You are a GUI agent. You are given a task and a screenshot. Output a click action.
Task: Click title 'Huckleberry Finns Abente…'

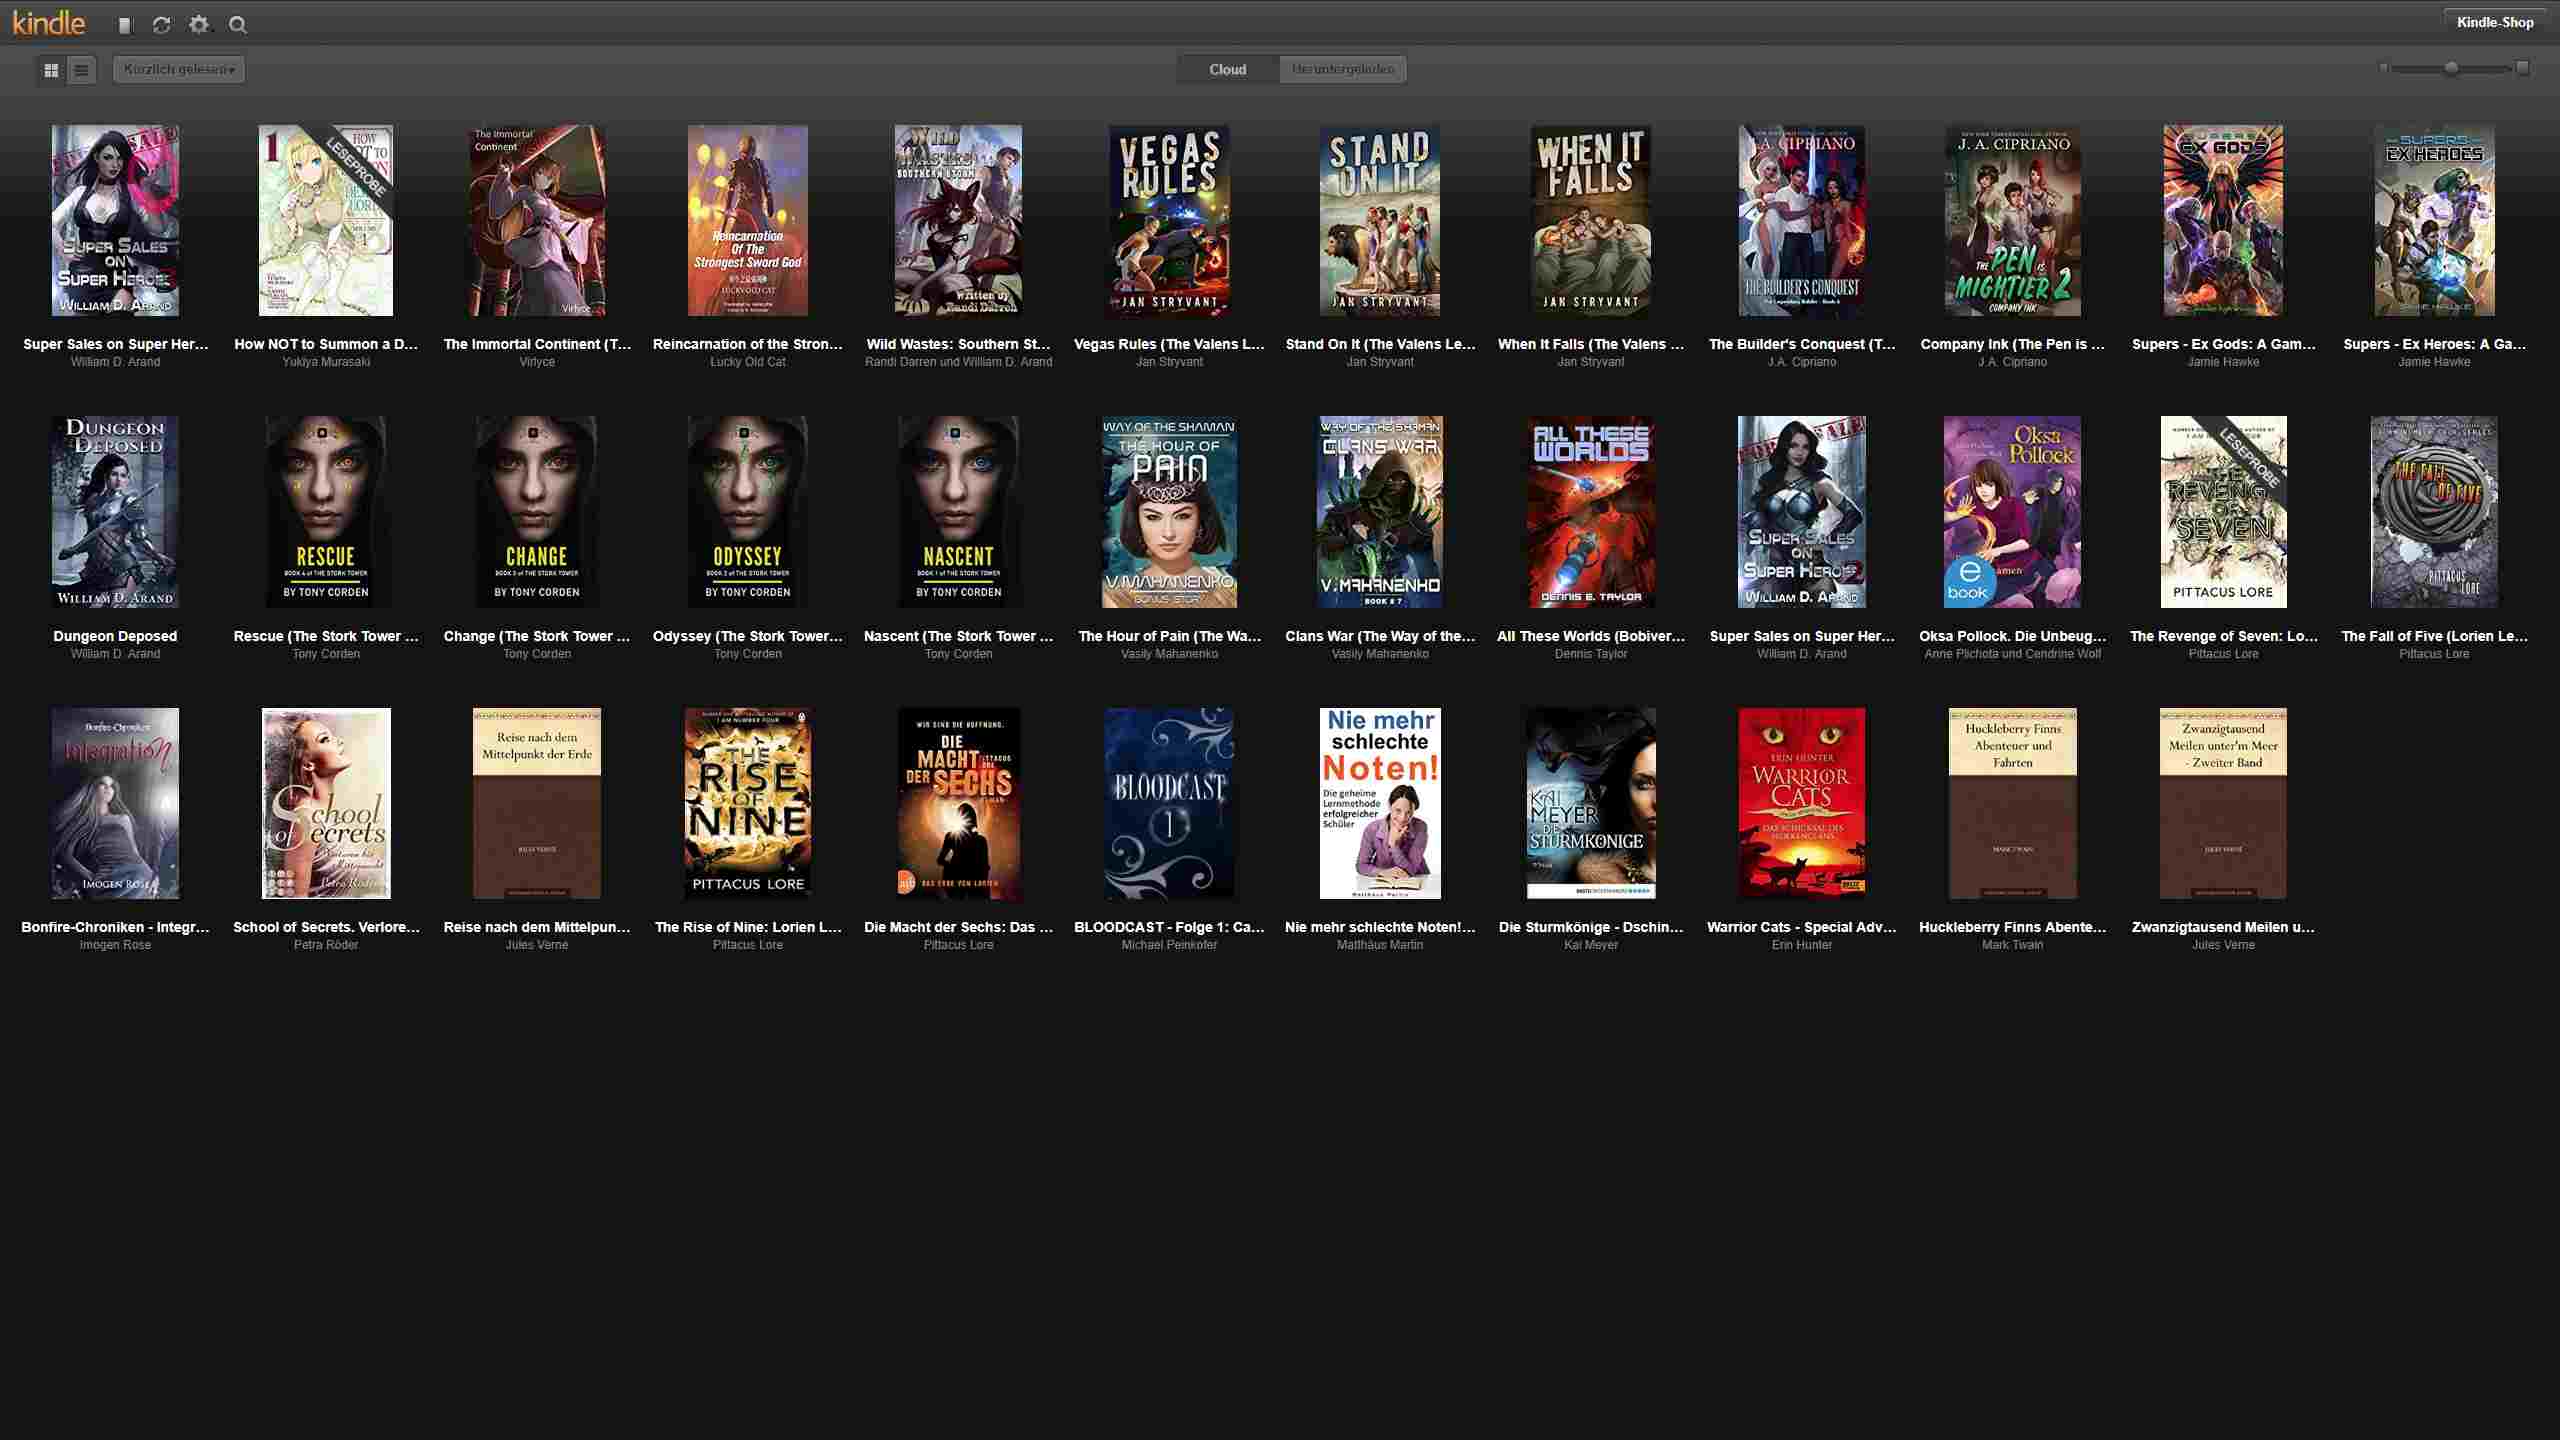[2013, 927]
